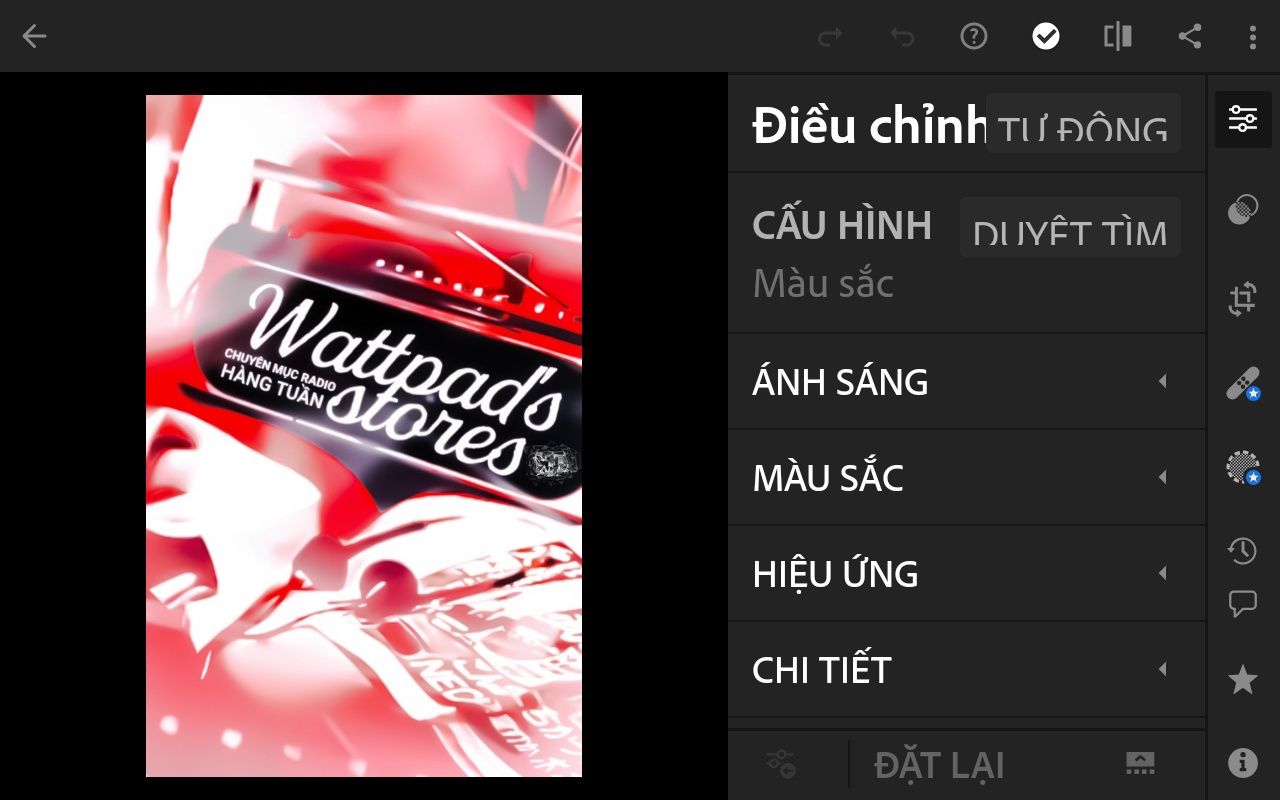Toggle the star rating icon
1280x800 pixels.
(x=1243, y=680)
